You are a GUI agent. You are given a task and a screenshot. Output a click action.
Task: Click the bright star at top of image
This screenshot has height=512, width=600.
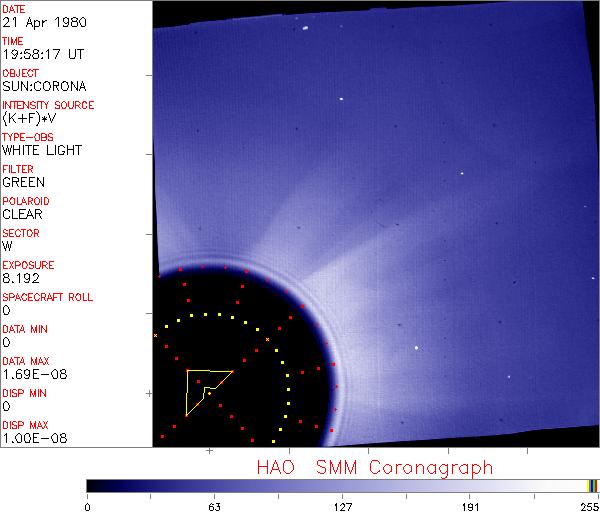coord(302,28)
